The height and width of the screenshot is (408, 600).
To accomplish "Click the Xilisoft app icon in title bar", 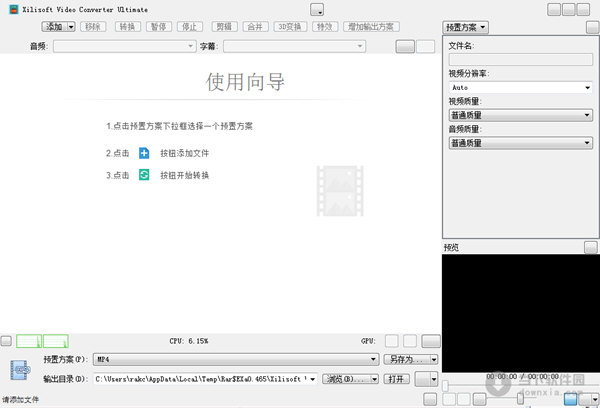I will pyautogui.click(x=14, y=10).
